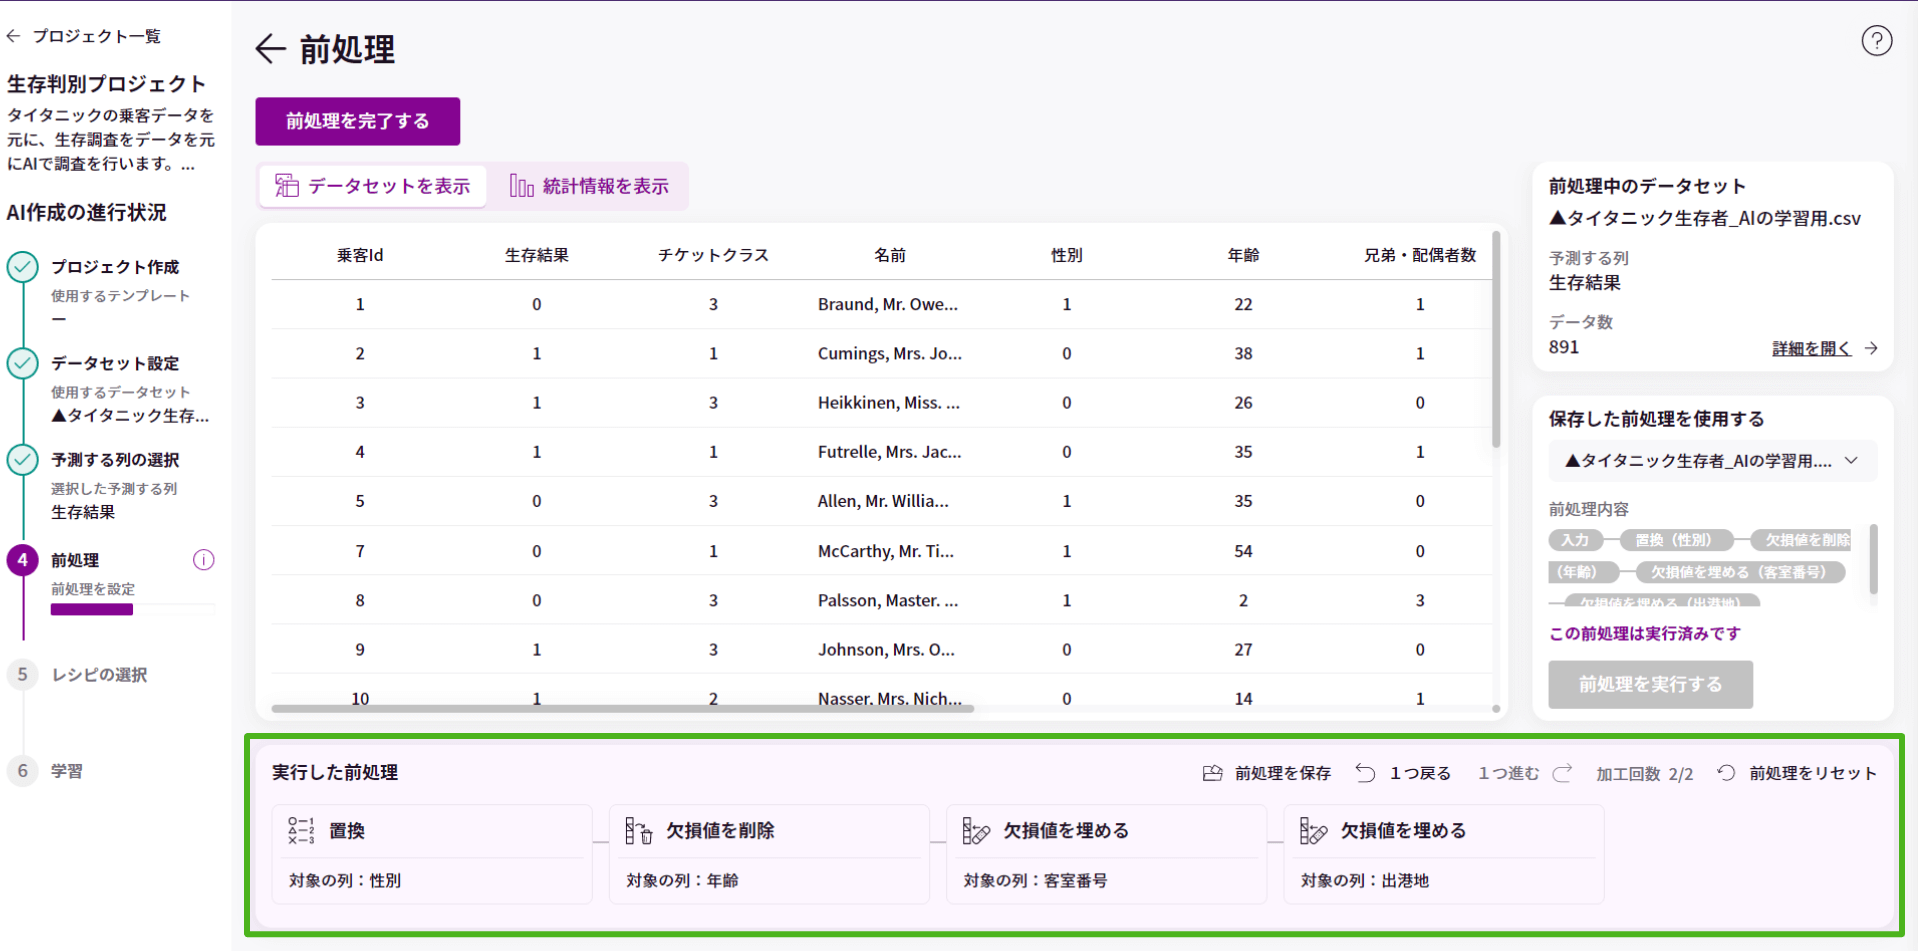This screenshot has width=1918, height=951.
Task: Click the 欠損値を削除 step icon
Action: (x=638, y=830)
